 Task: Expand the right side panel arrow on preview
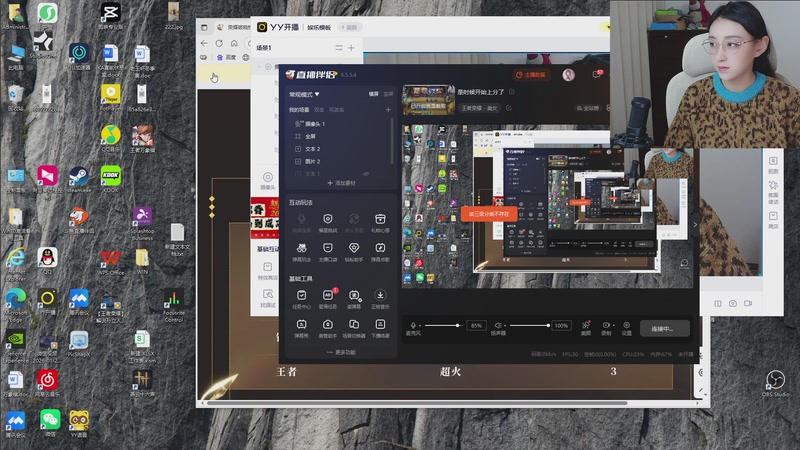point(695,224)
